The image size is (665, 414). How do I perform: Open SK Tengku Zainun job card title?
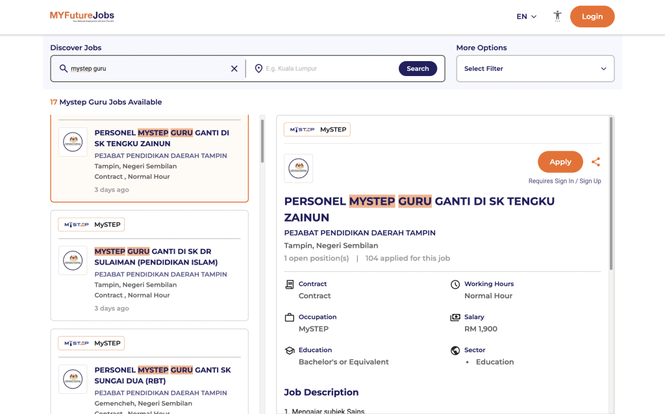pyautogui.click(x=162, y=138)
